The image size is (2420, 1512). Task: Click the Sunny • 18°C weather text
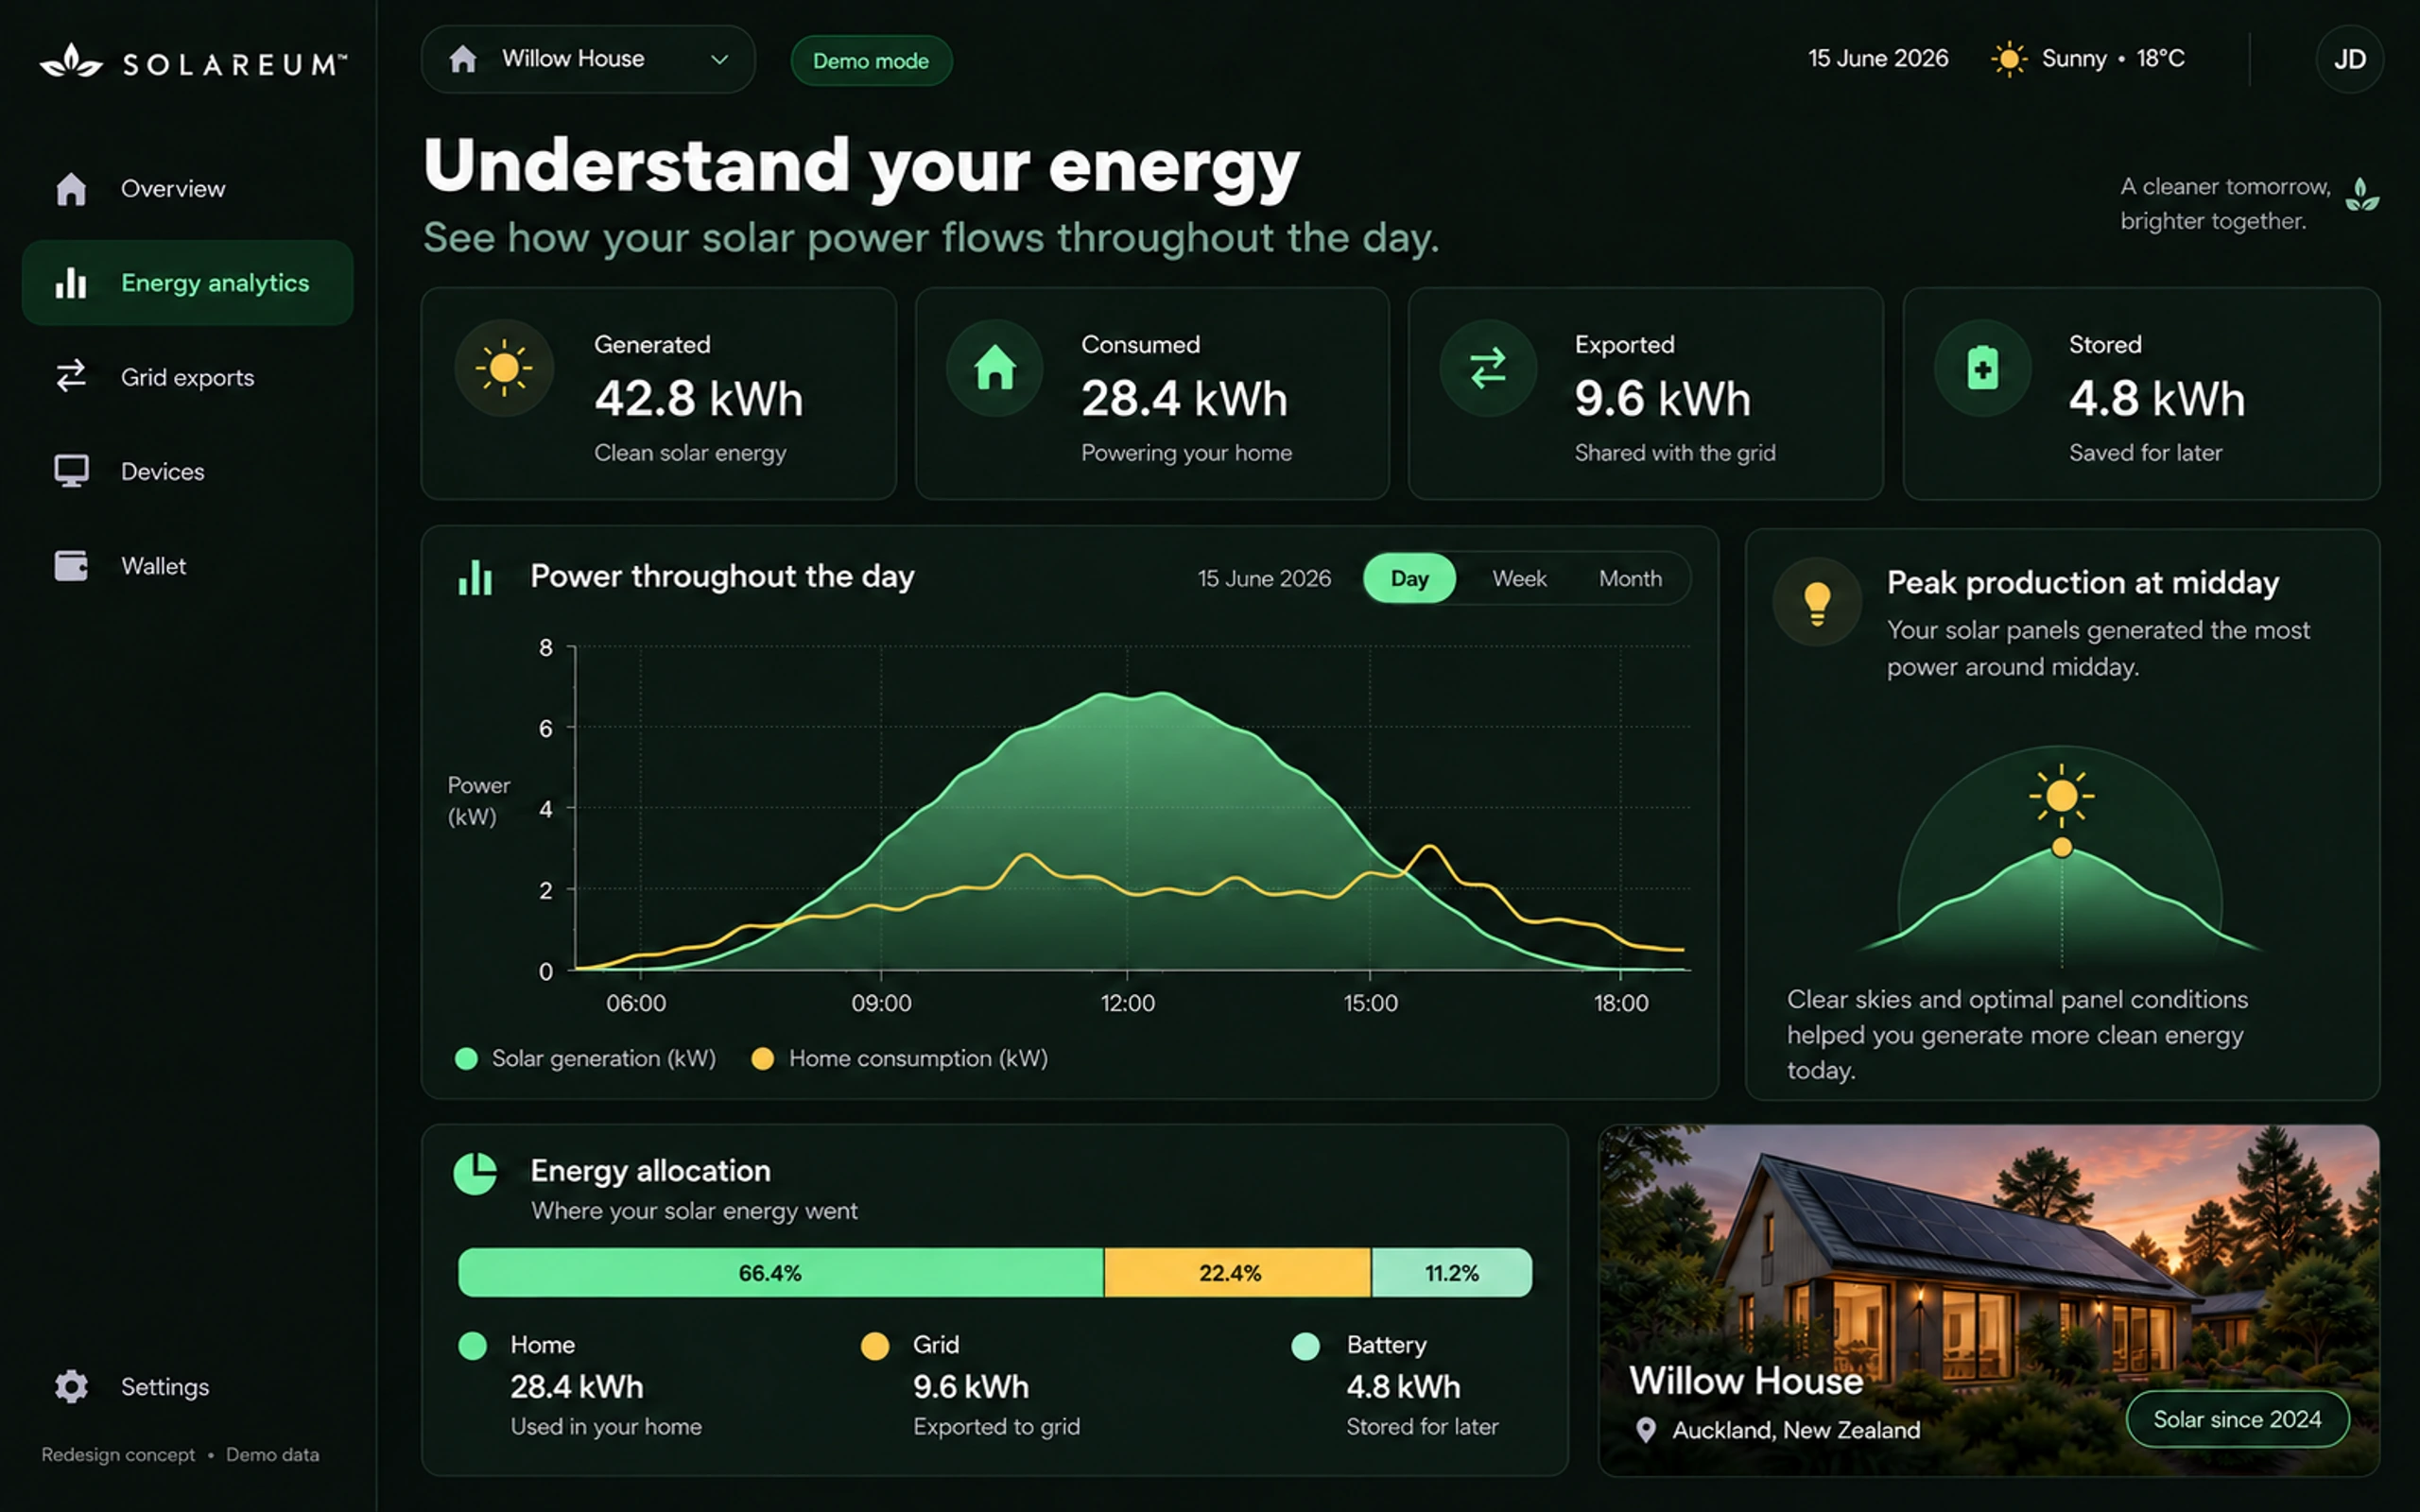[2112, 59]
